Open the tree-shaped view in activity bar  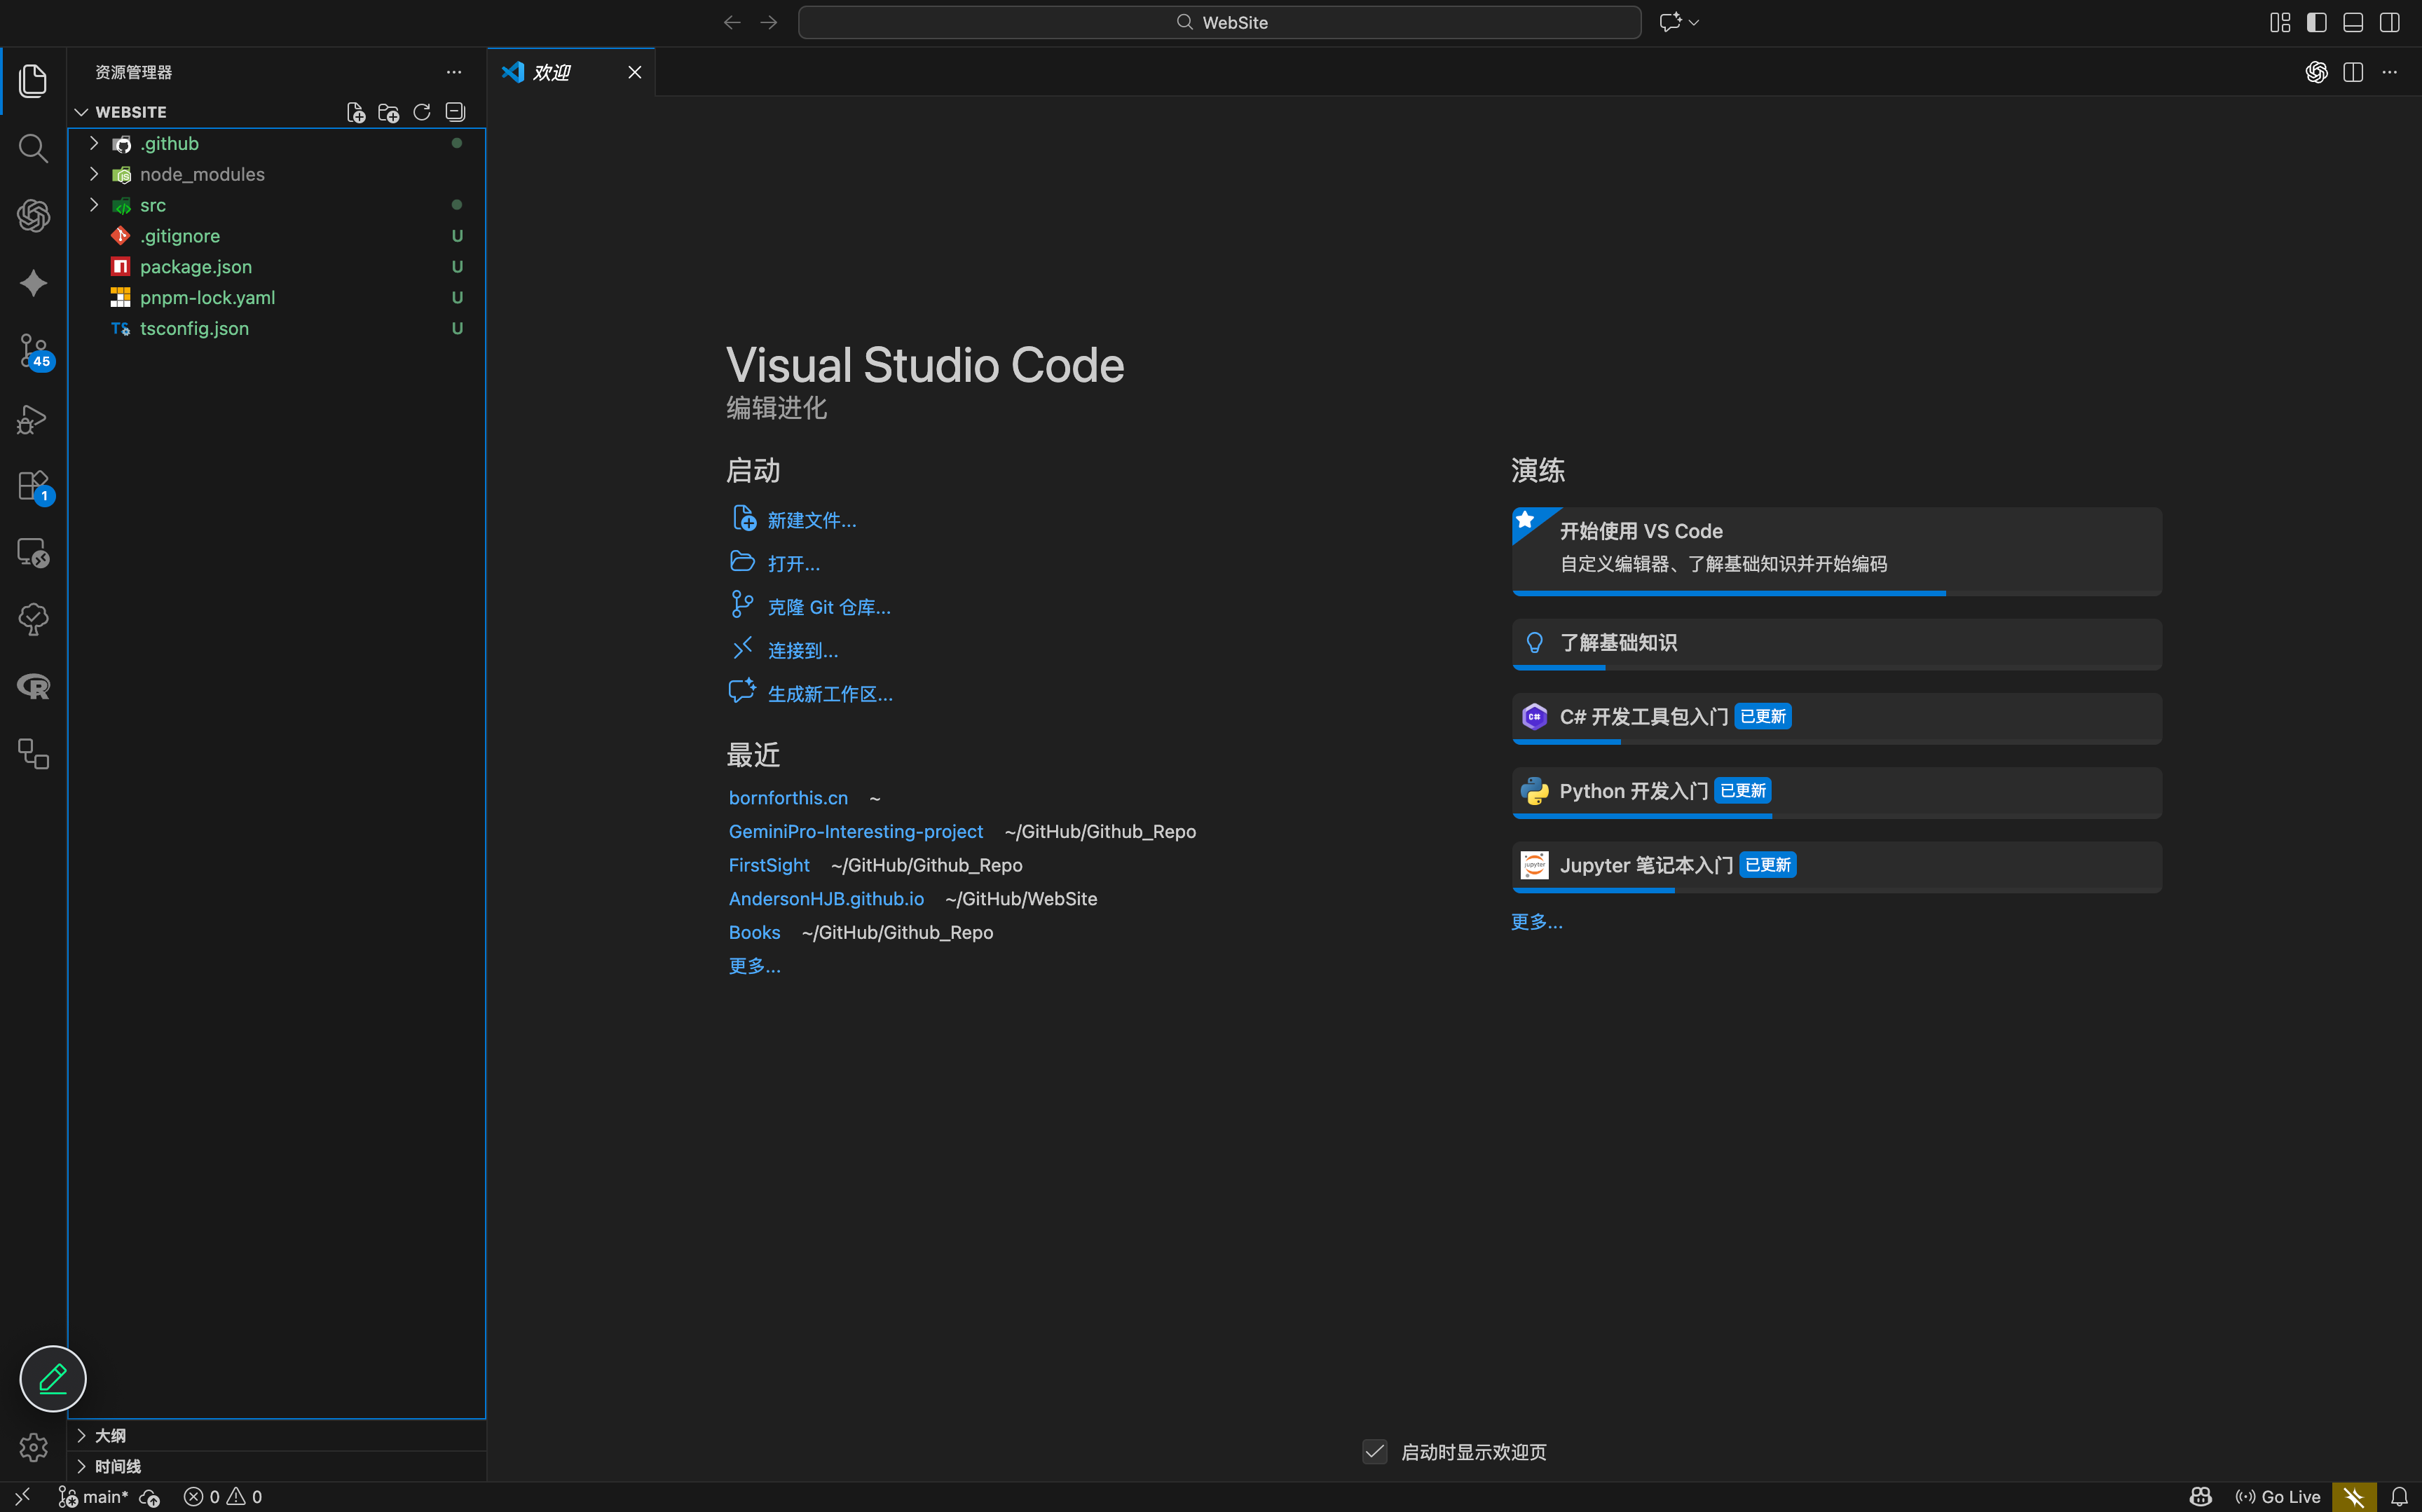click(33, 620)
